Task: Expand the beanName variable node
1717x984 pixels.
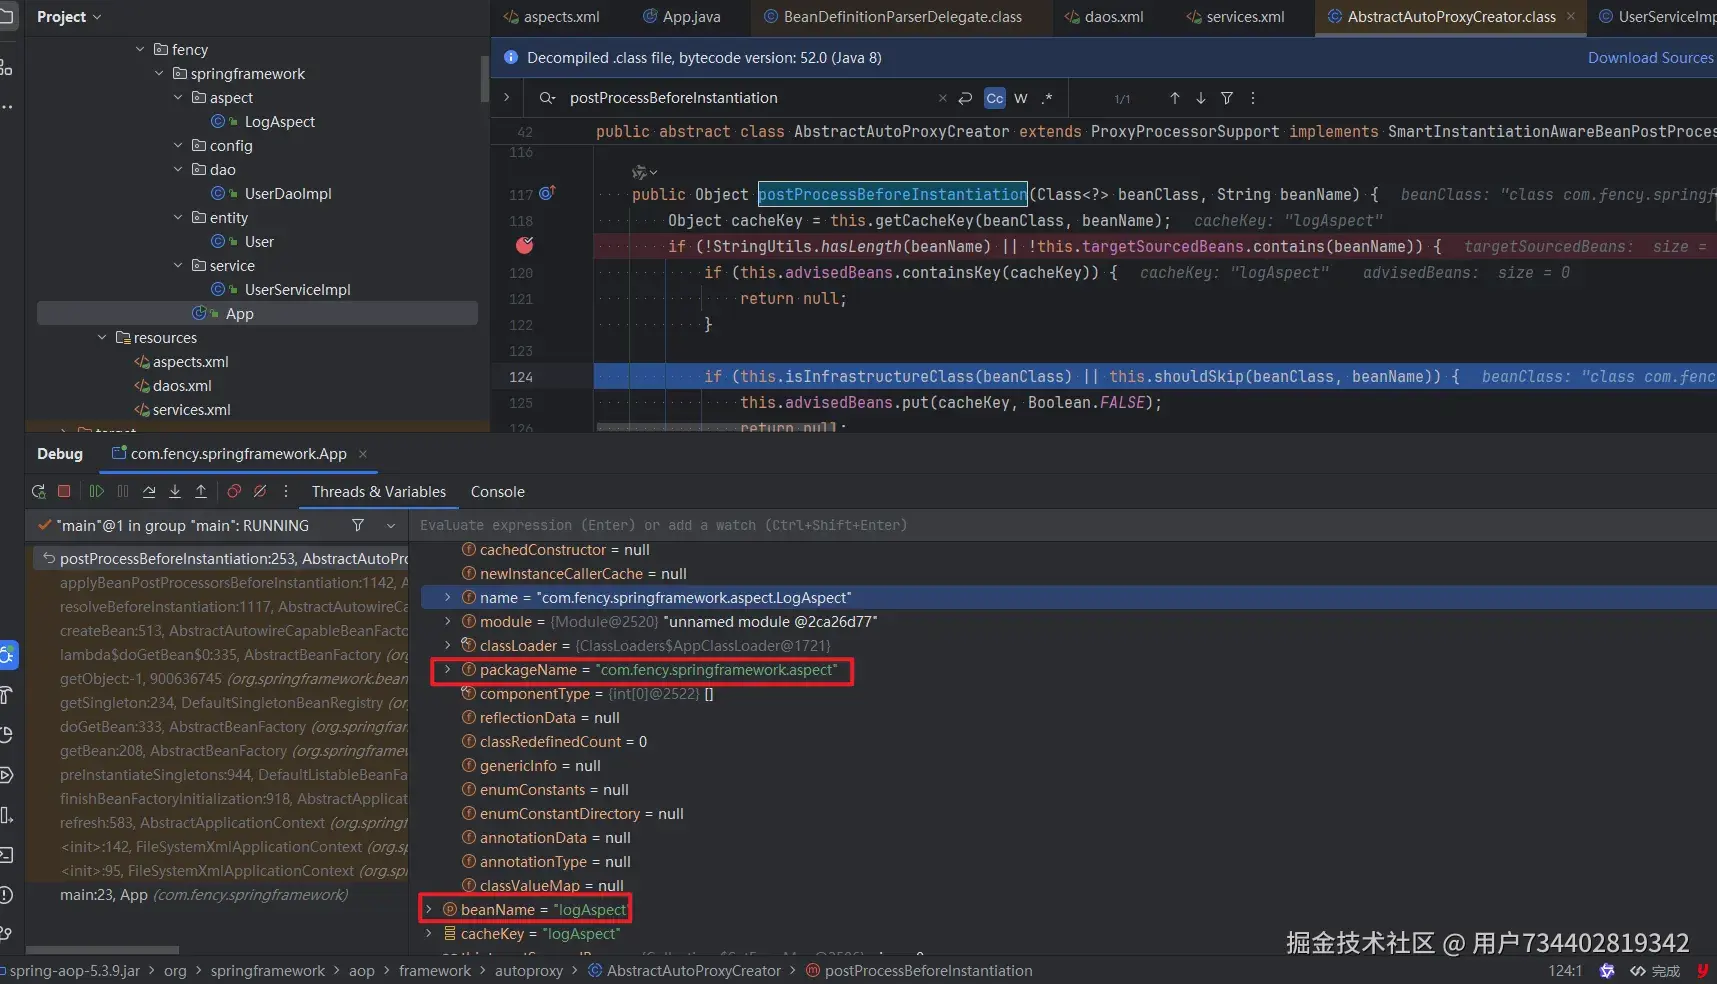Action: pyautogui.click(x=428, y=909)
